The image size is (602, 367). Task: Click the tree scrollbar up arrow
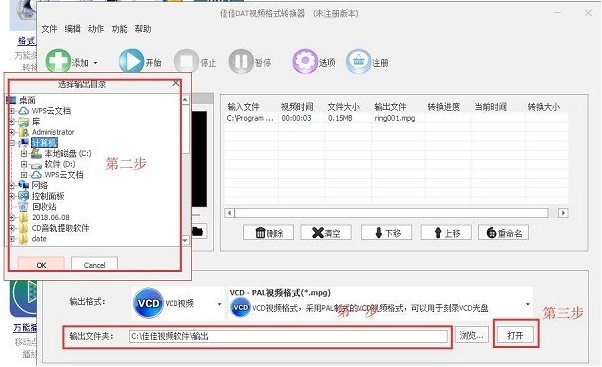185,100
